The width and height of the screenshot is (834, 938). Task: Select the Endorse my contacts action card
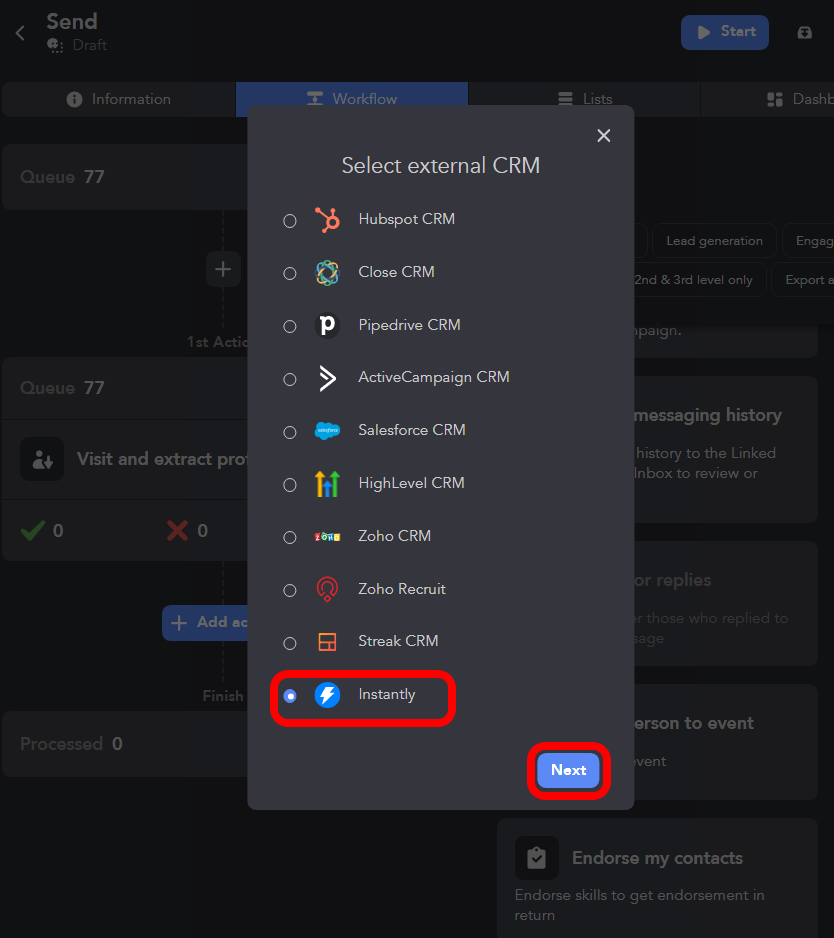[x=658, y=878]
